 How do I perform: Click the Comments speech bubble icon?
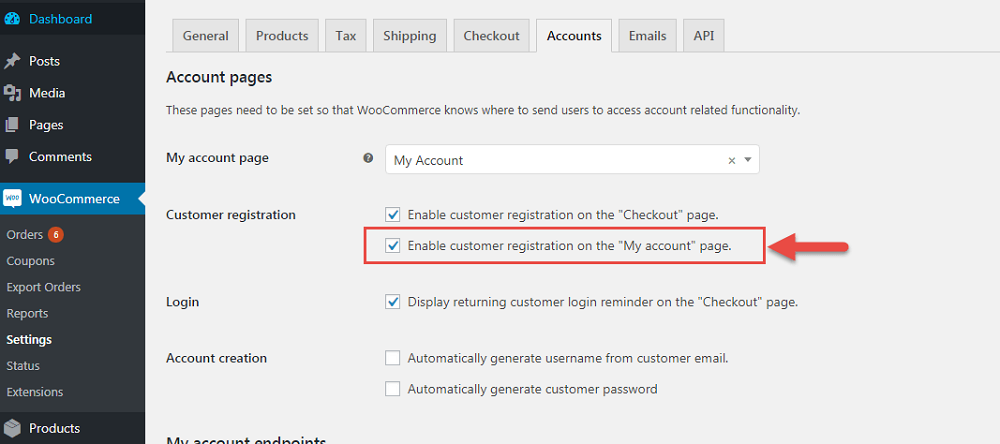[x=13, y=157]
